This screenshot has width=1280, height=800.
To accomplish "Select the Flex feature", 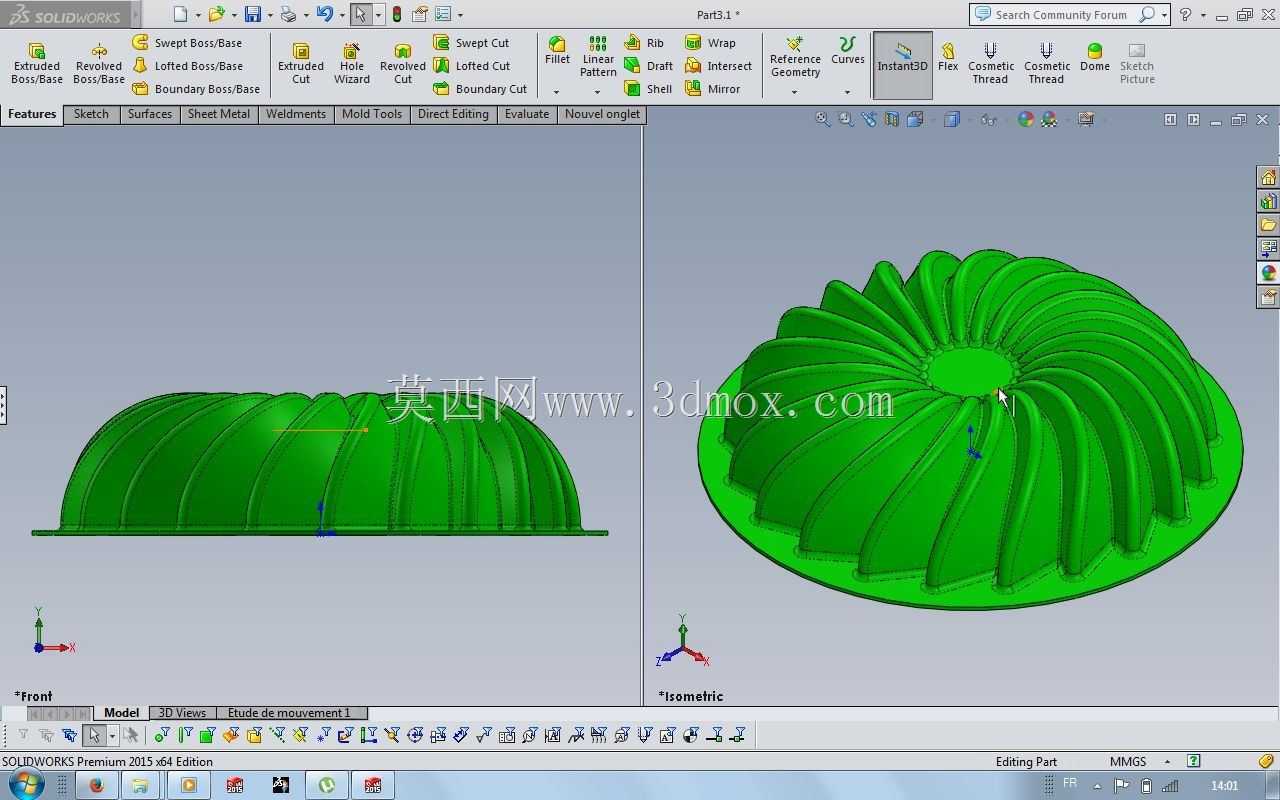I will [x=948, y=57].
